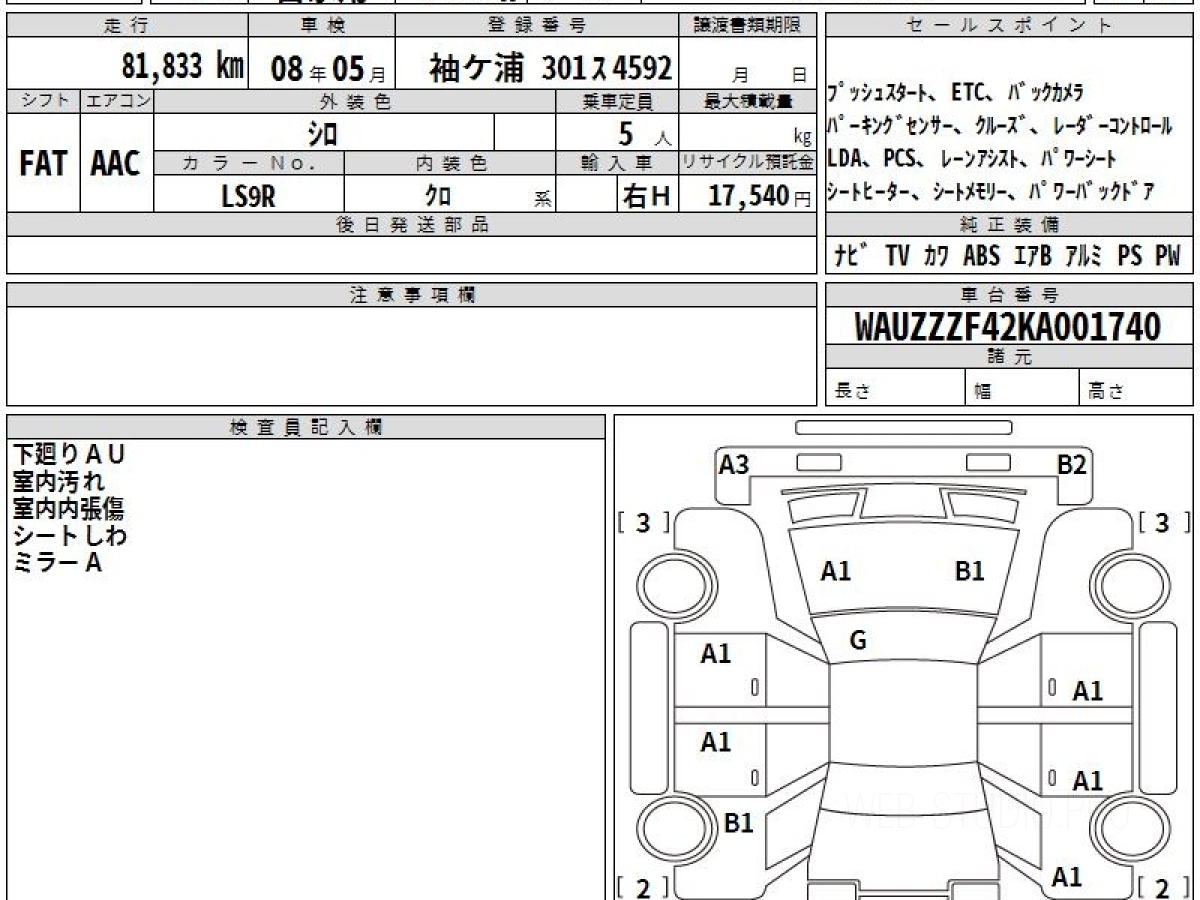Select sales point line starting プッシュスタート
1200x900 pixels.
click(x=955, y=93)
